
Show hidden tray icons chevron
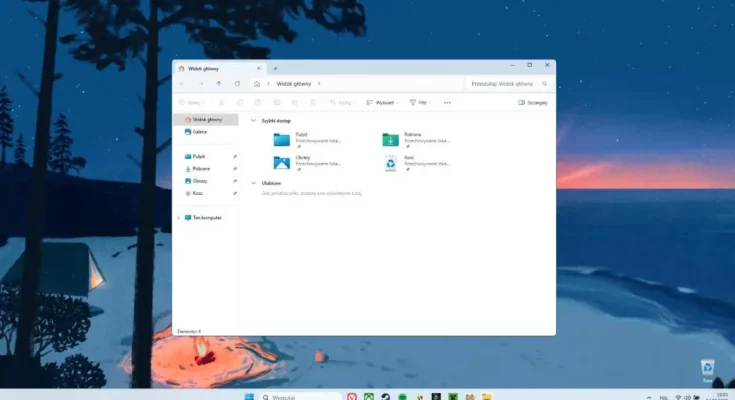pyautogui.click(x=649, y=398)
